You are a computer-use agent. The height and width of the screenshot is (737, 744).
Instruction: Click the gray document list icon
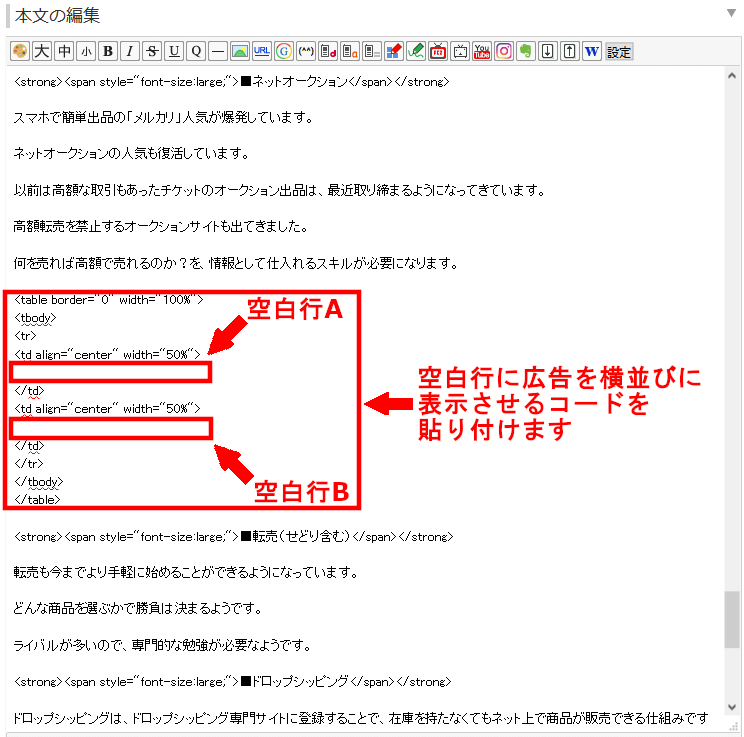(x=372, y=51)
